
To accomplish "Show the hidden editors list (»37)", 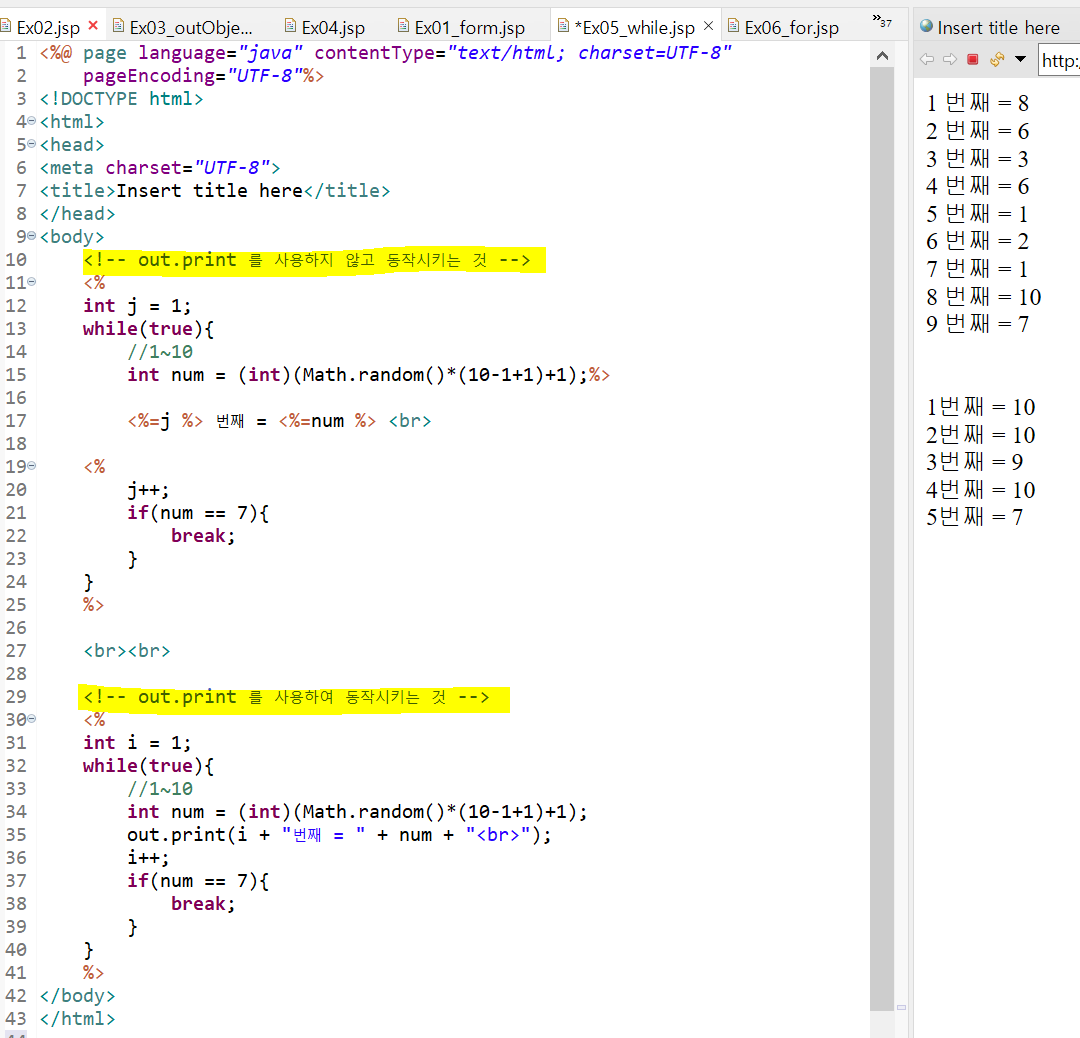I will coord(882,21).
